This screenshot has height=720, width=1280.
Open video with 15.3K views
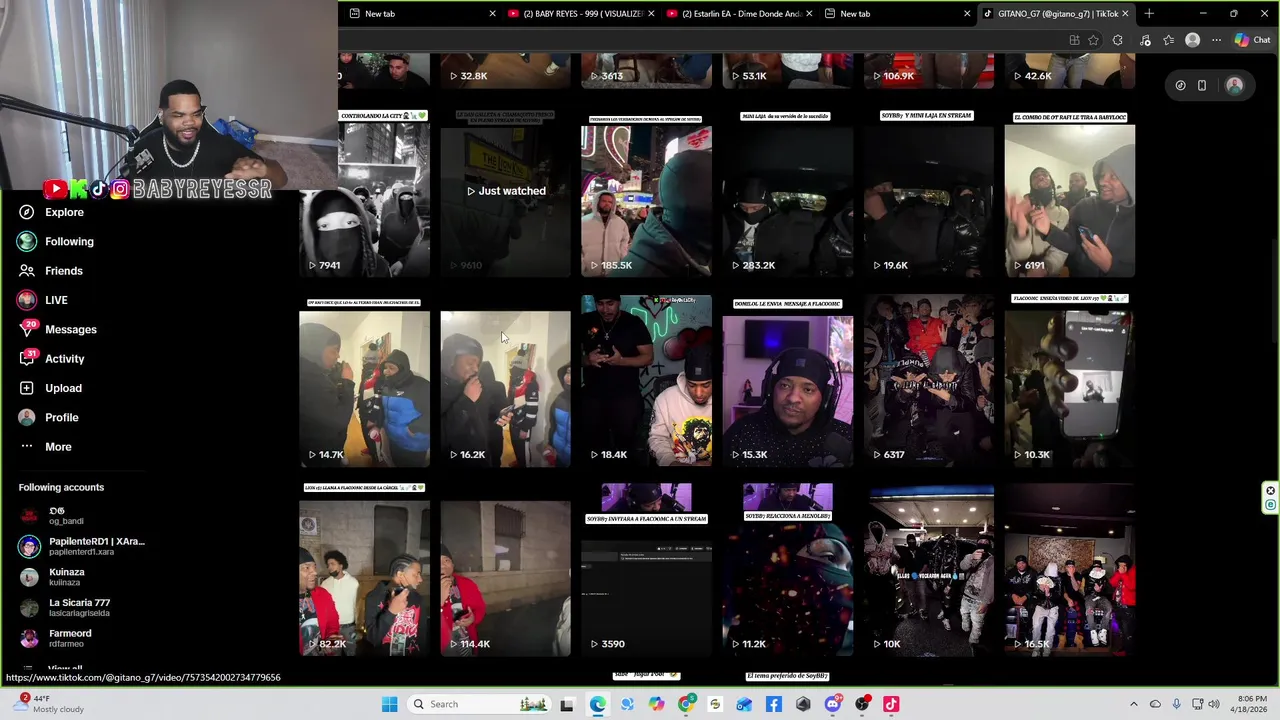point(788,382)
